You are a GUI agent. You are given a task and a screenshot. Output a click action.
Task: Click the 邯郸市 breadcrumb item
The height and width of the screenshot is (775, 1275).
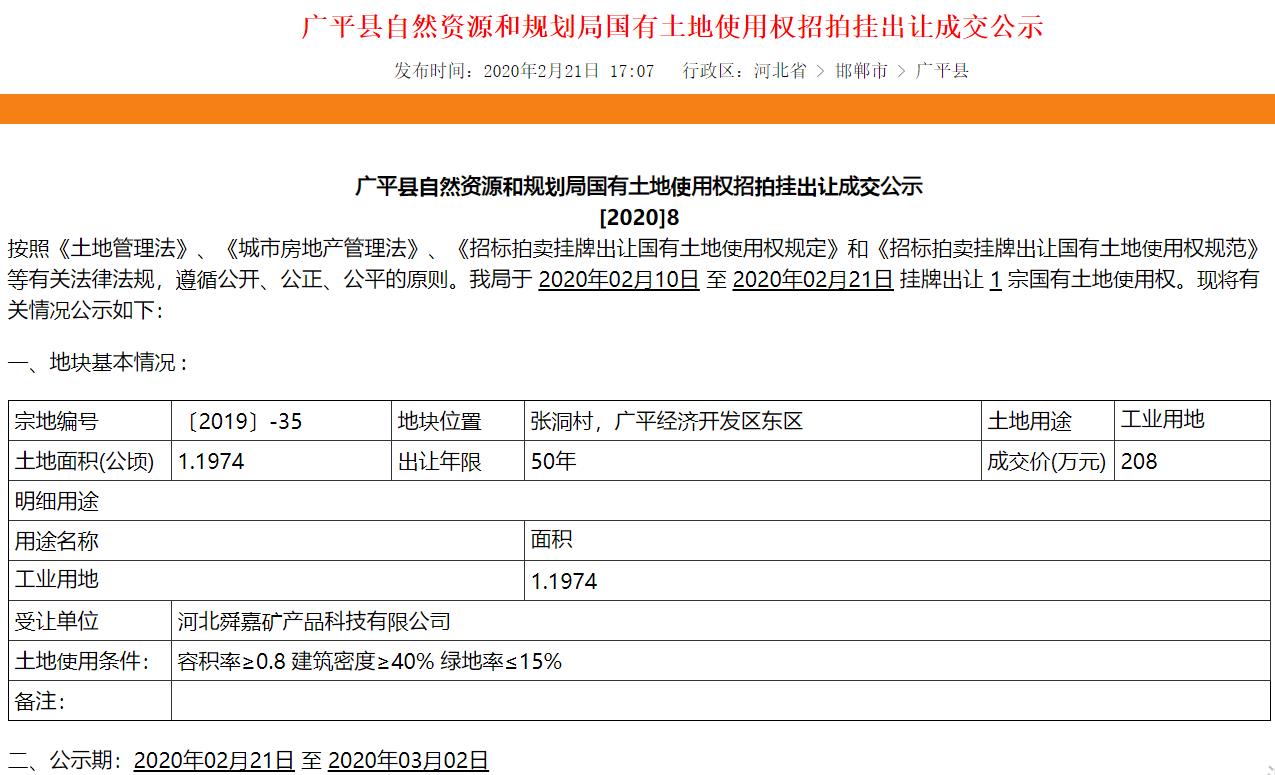pyautogui.click(x=861, y=71)
